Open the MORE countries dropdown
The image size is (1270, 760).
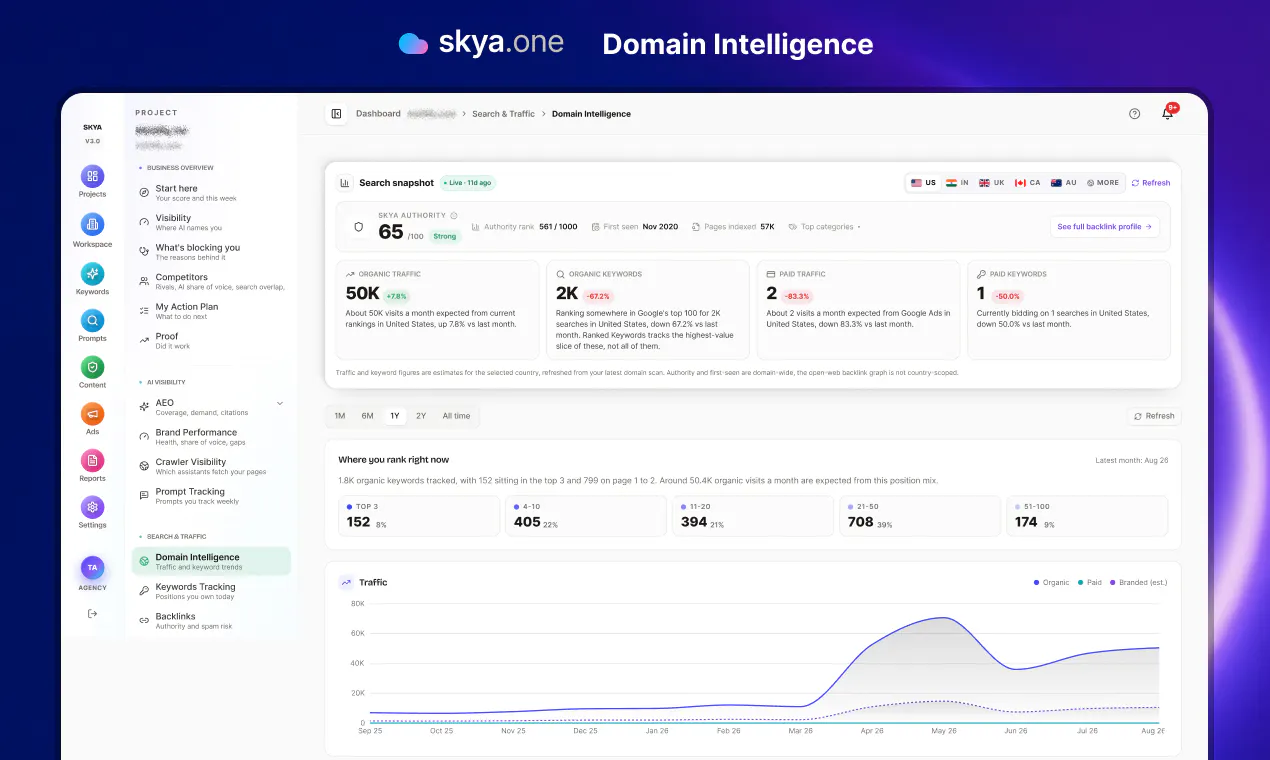[1102, 183]
